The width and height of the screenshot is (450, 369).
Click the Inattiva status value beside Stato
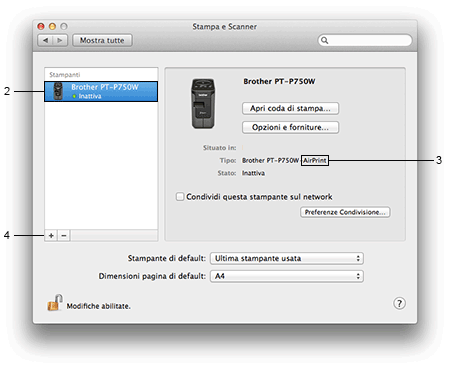pyautogui.click(x=253, y=173)
